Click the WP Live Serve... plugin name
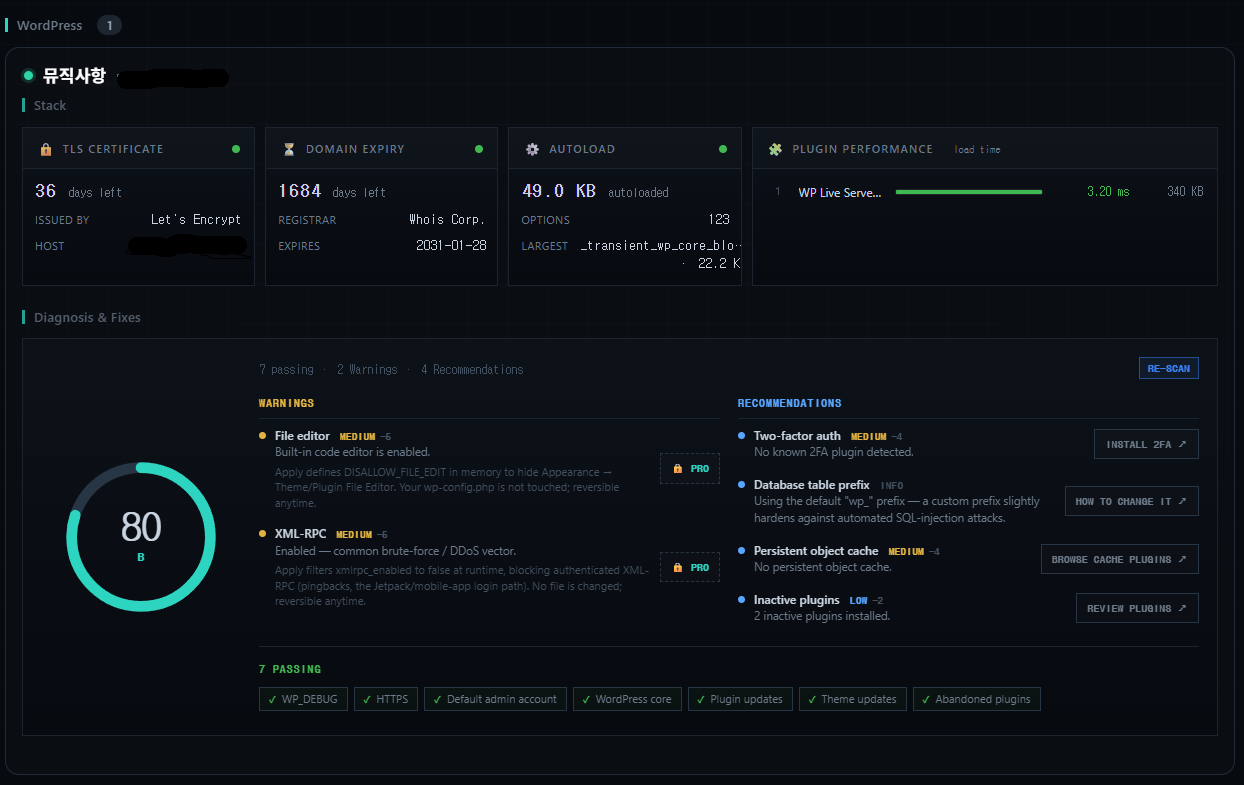 840,192
